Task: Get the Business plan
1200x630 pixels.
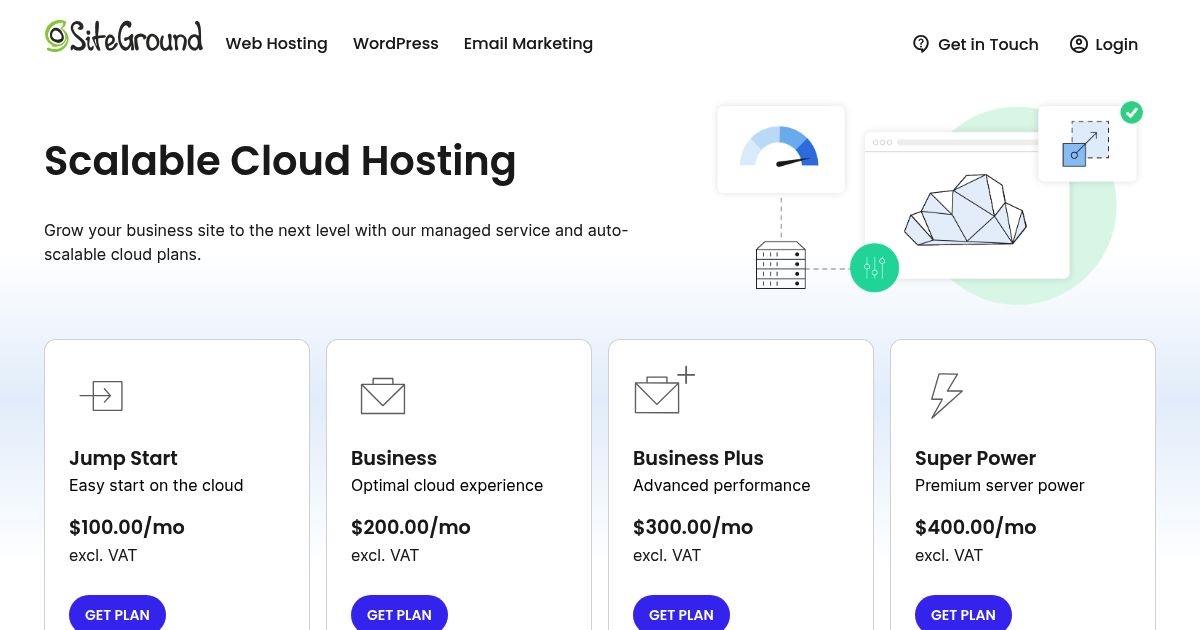Action: pos(399,614)
